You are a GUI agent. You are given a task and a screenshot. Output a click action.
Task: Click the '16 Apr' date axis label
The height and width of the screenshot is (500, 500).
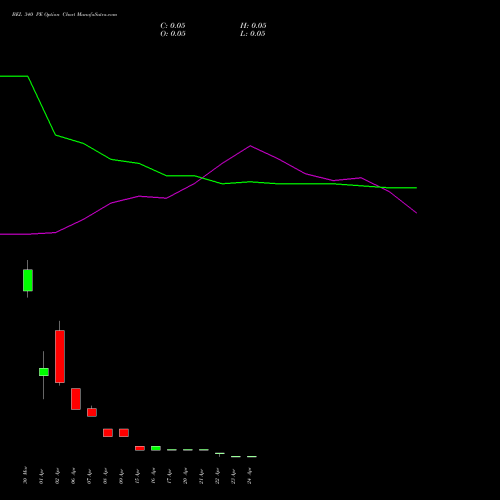(x=153, y=476)
